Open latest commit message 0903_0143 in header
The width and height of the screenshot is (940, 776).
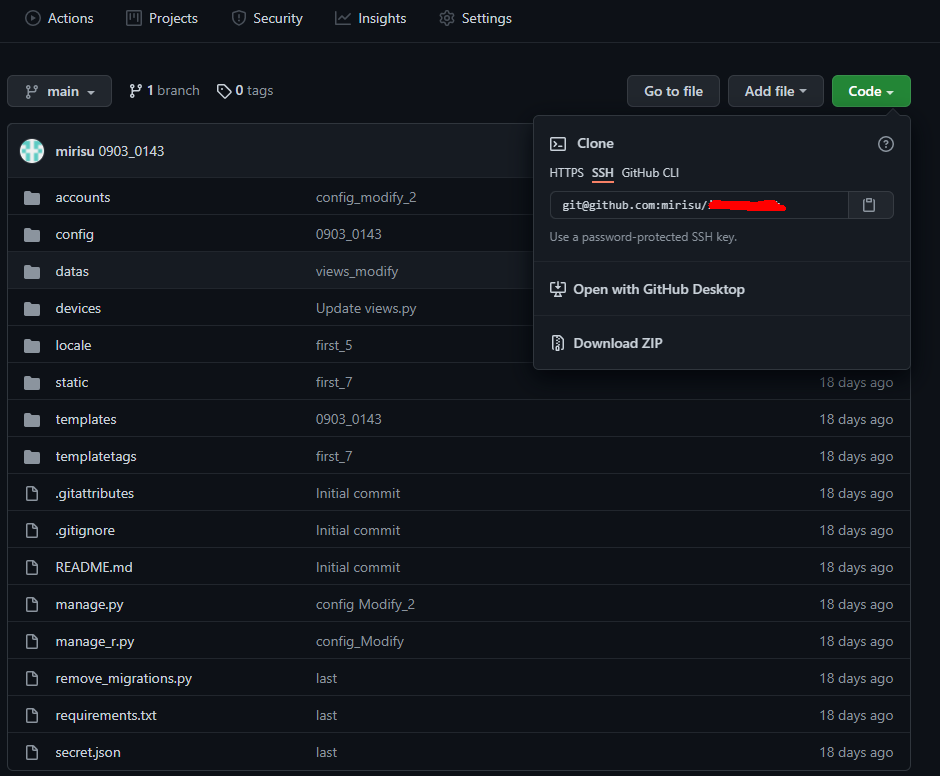[131, 151]
